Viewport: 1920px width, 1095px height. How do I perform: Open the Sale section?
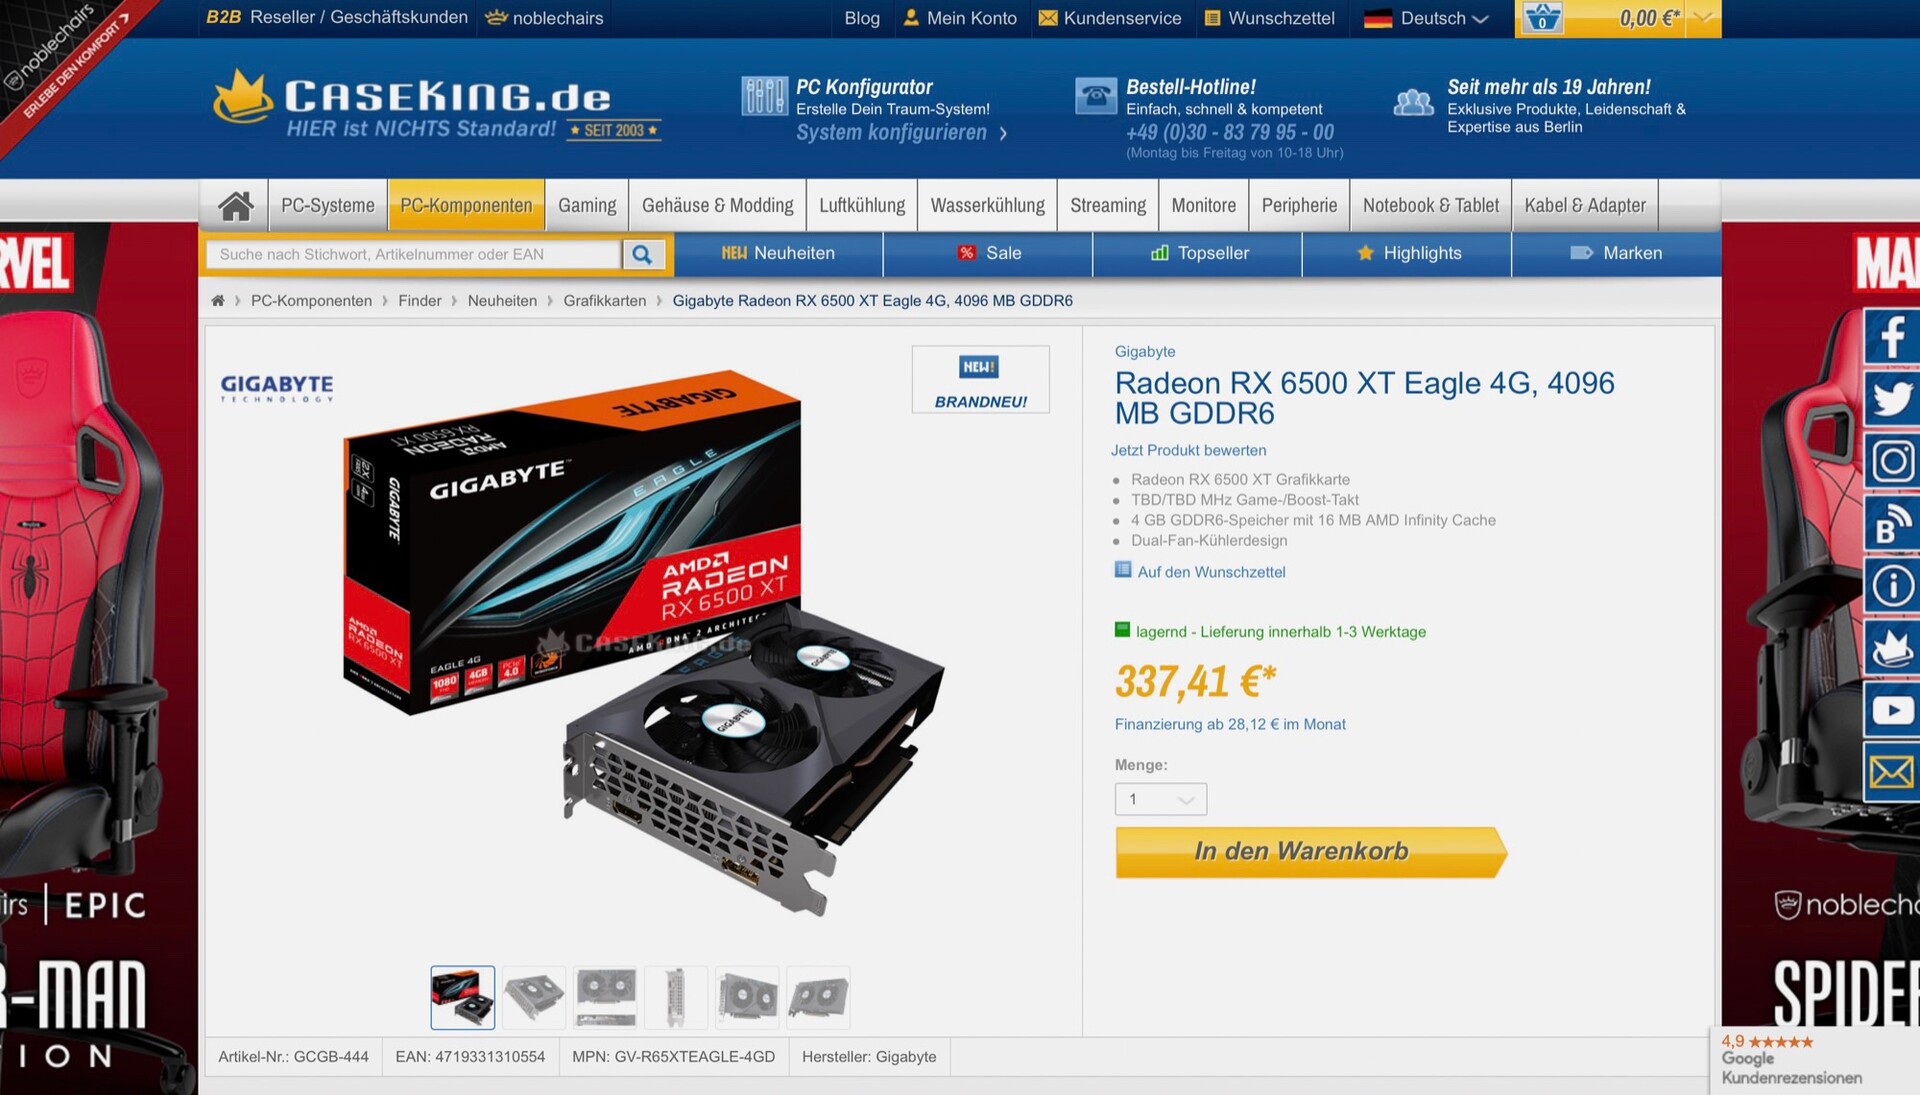click(x=988, y=253)
